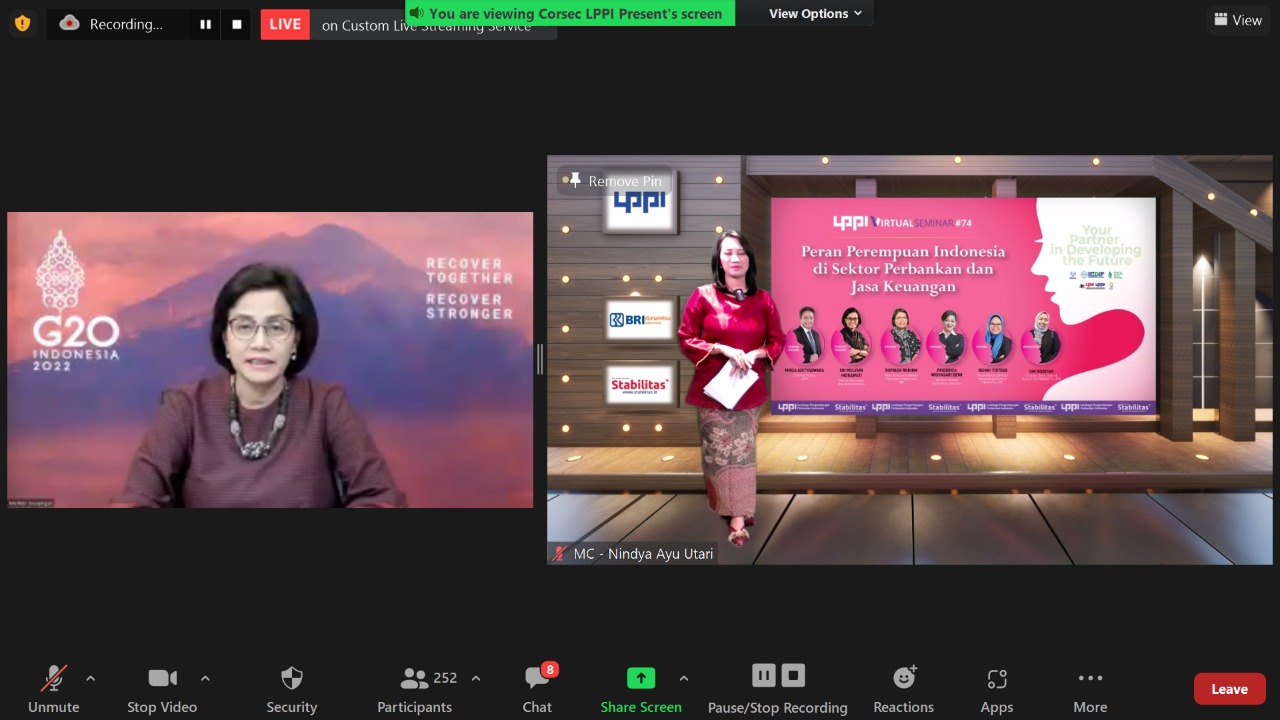1280x720 pixels.
Task: Open the View Options dropdown
Action: tap(815, 14)
